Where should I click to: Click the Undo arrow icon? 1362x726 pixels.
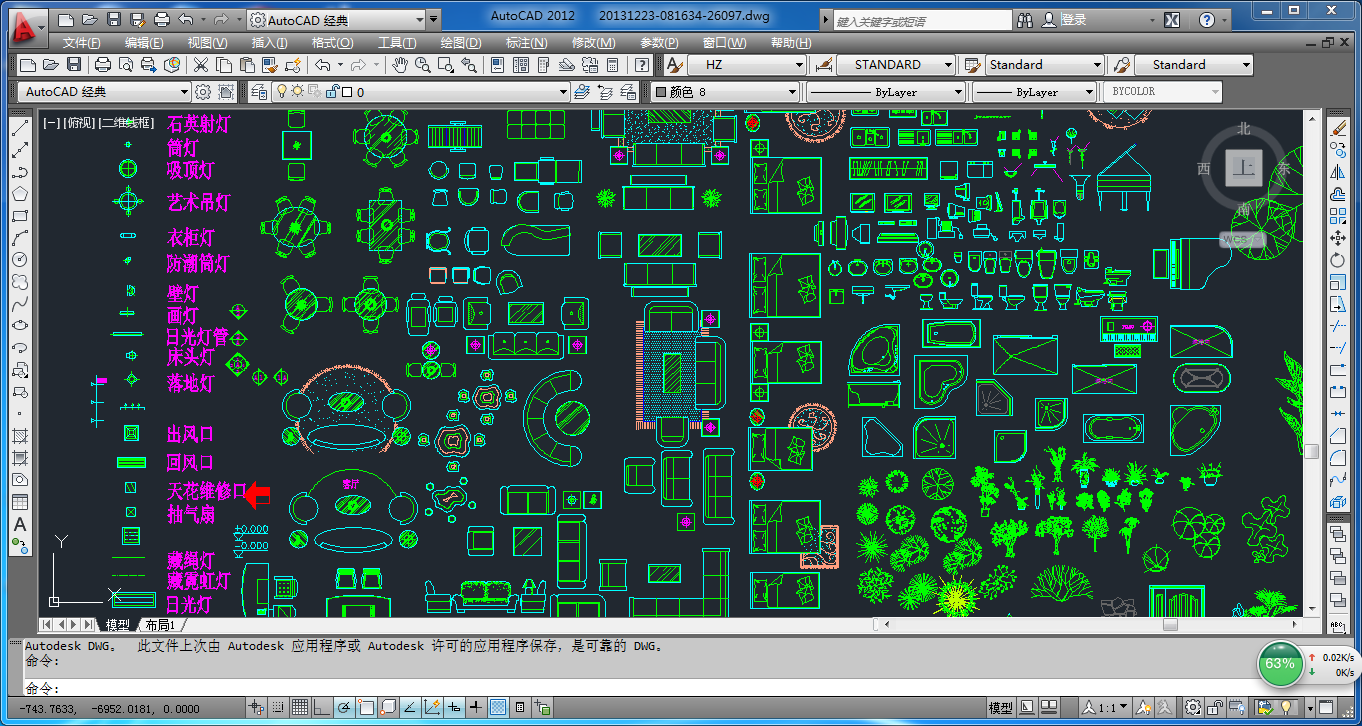[x=322, y=65]
